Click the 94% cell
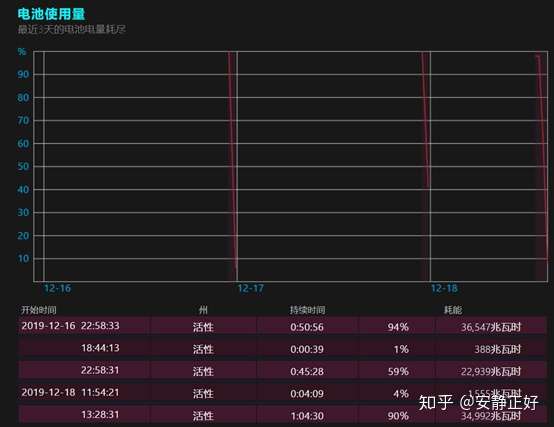This screenshot has width=554, height=427. [398, 327]
